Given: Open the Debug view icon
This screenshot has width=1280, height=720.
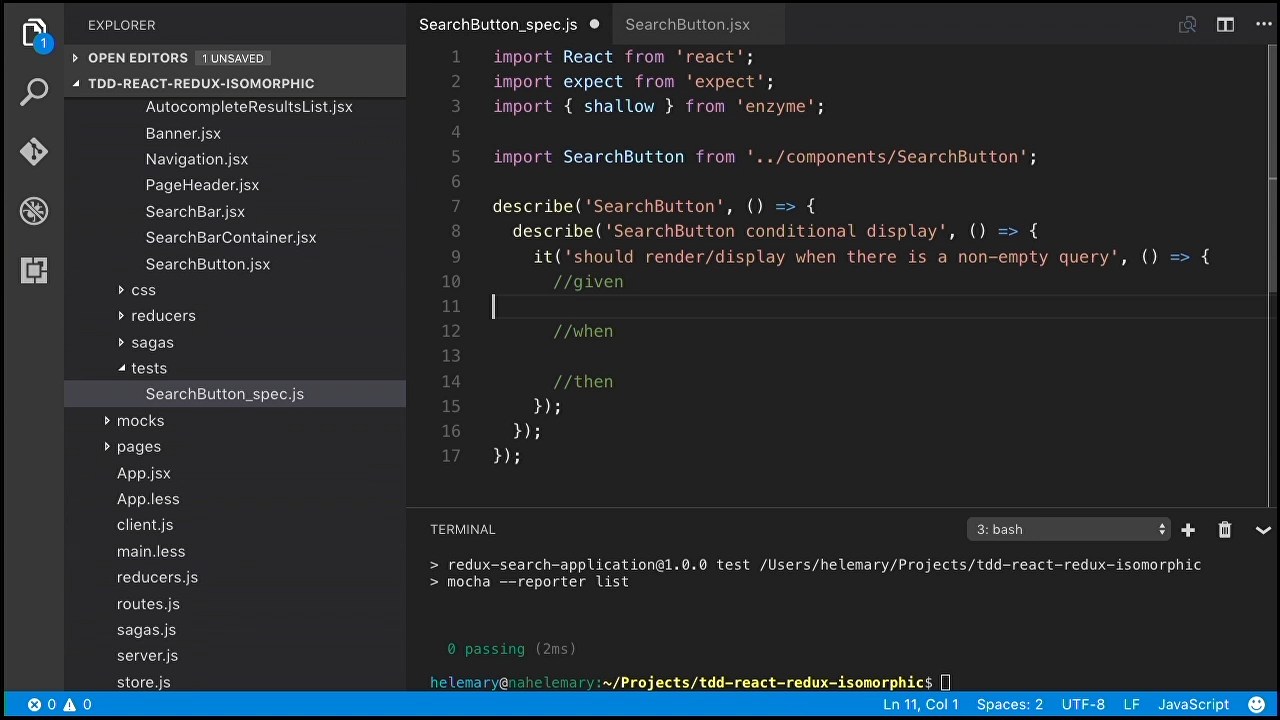Looking at the screenshot, I should (34, 211).
